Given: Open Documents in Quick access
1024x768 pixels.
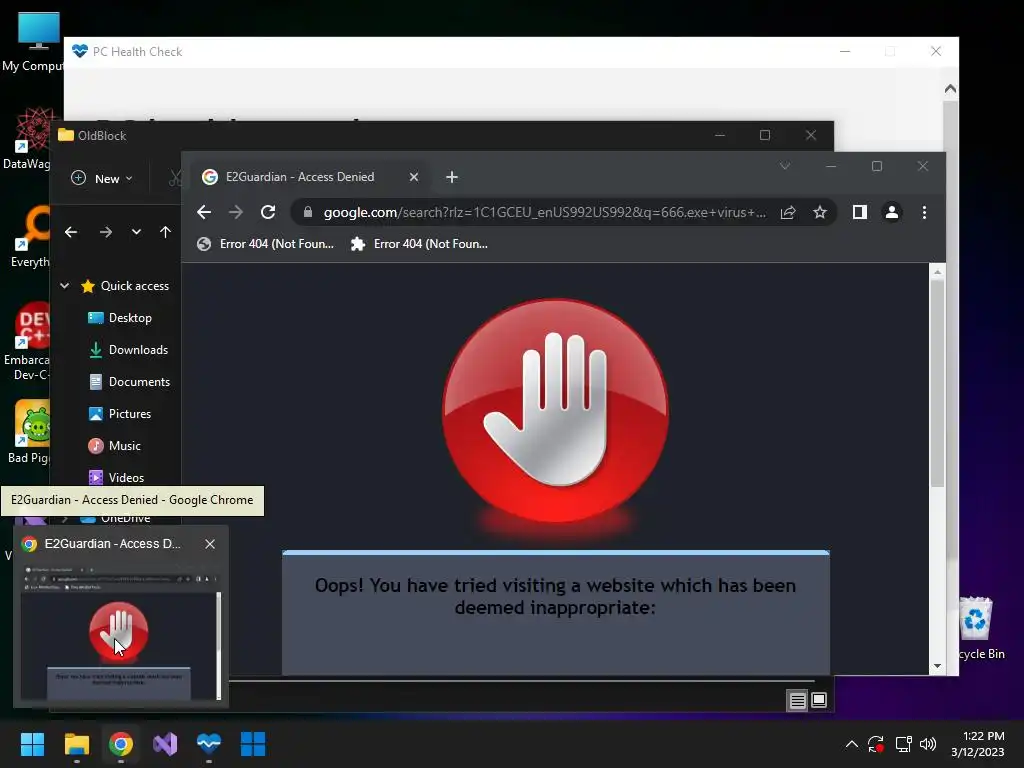Looking at the screenshot, I should coord(129,382).
